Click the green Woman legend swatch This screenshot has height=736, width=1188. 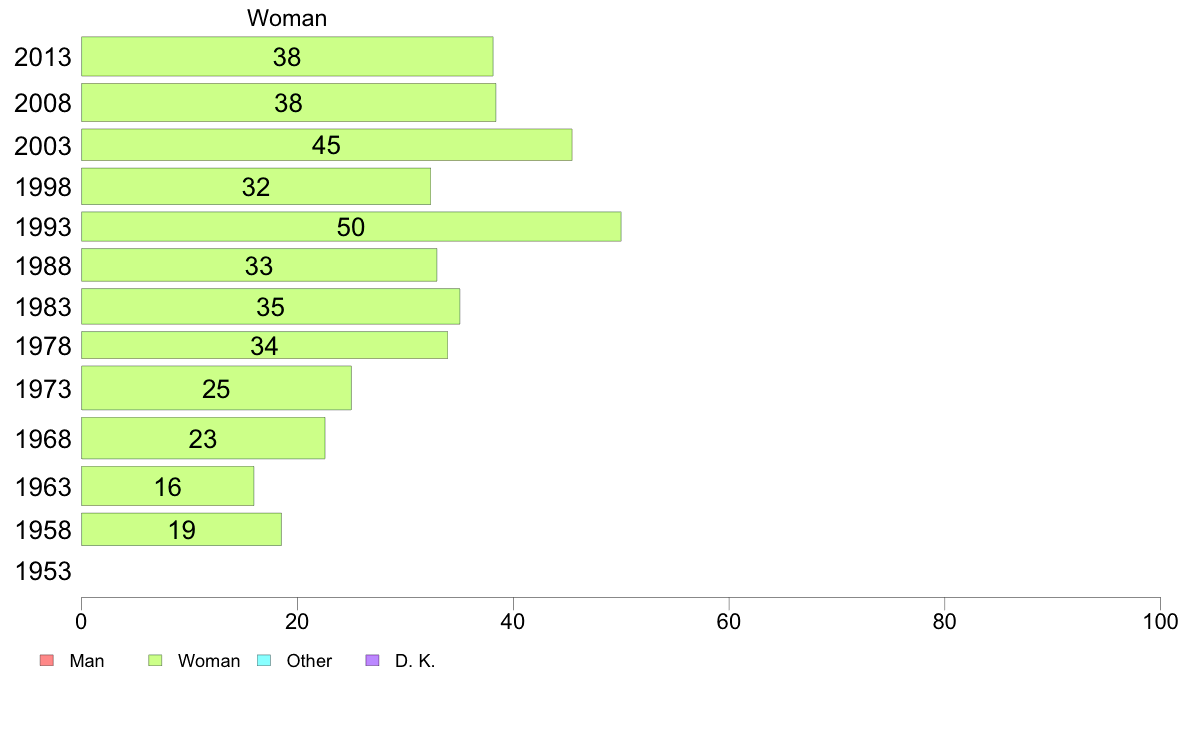[155, 660]
